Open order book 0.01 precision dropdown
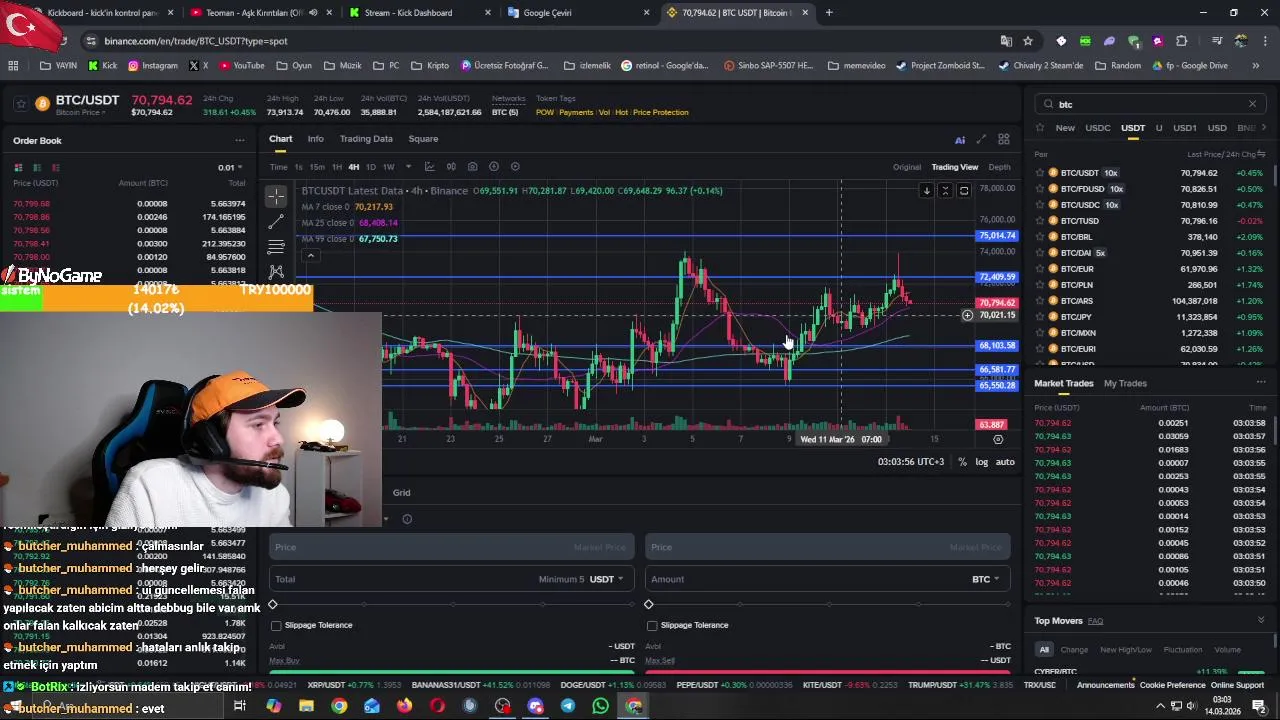Viewport: 1280px width, 720px height. 231,167
